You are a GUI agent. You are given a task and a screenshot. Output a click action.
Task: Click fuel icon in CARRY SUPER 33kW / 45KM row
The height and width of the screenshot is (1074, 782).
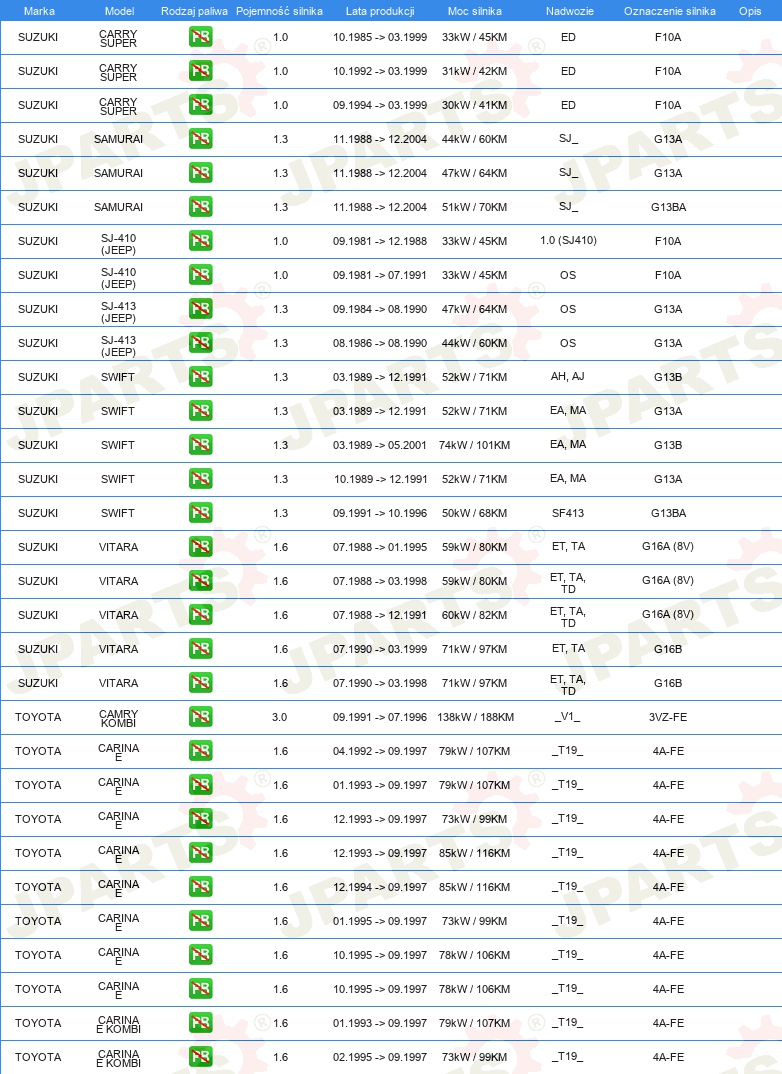click(x=201, y=37)
